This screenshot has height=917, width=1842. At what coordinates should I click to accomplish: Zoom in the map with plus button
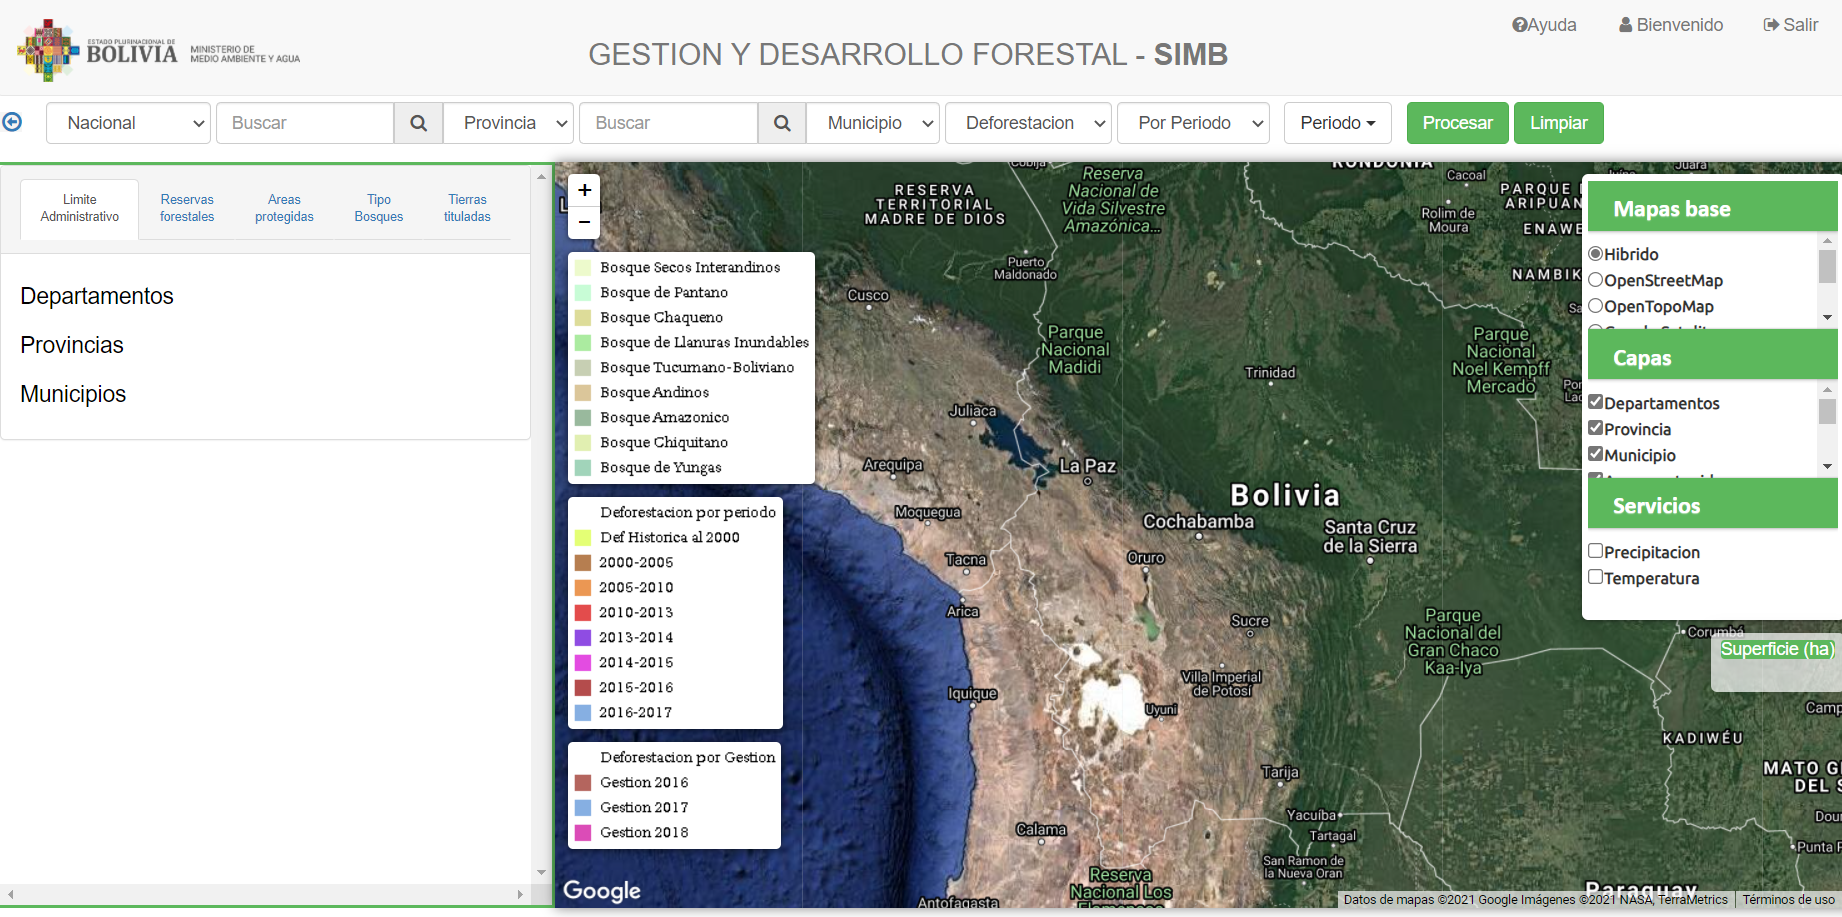(584, 190)
